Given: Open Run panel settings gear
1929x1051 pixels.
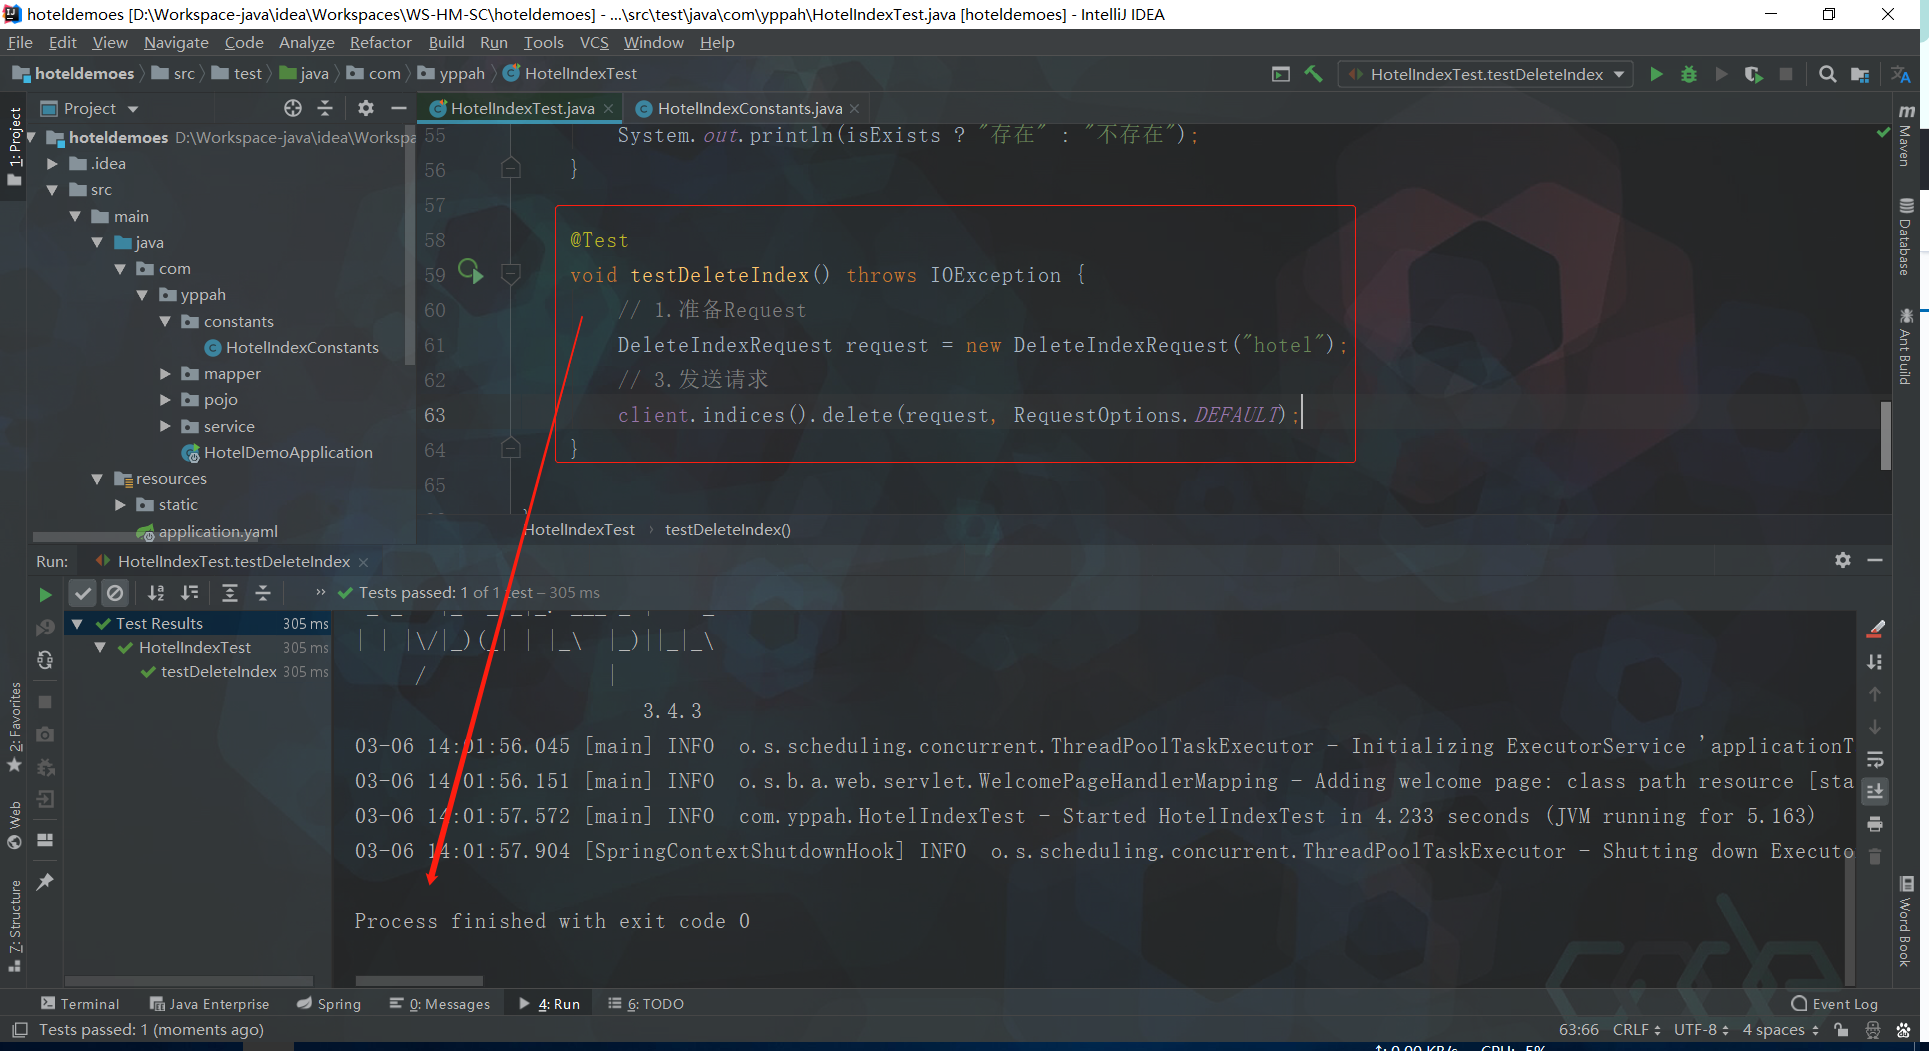Looking at the screenshot, I should tap(1843, 560).
